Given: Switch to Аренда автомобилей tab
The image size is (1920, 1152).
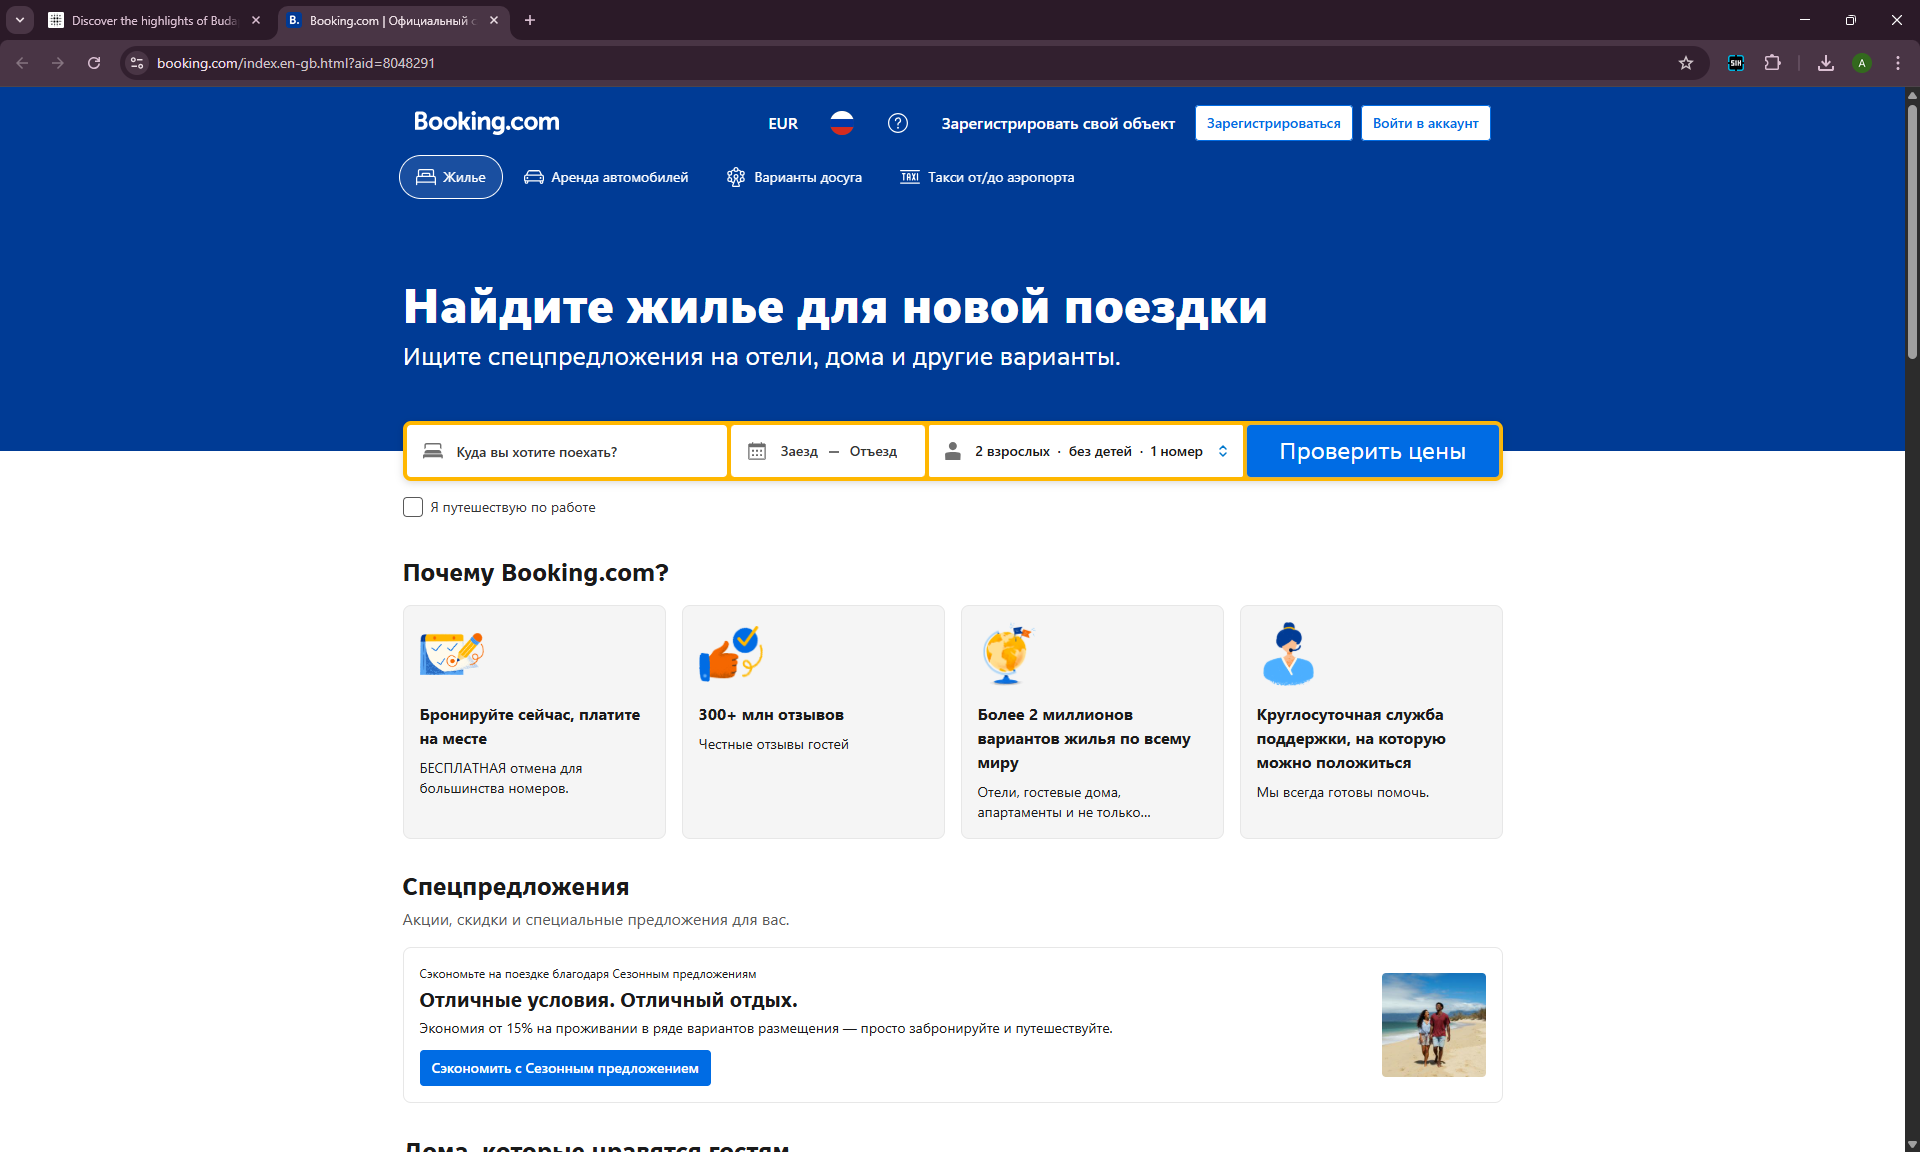Looking at the screenshot, I should pyautogui.click(x=606, y=177).
